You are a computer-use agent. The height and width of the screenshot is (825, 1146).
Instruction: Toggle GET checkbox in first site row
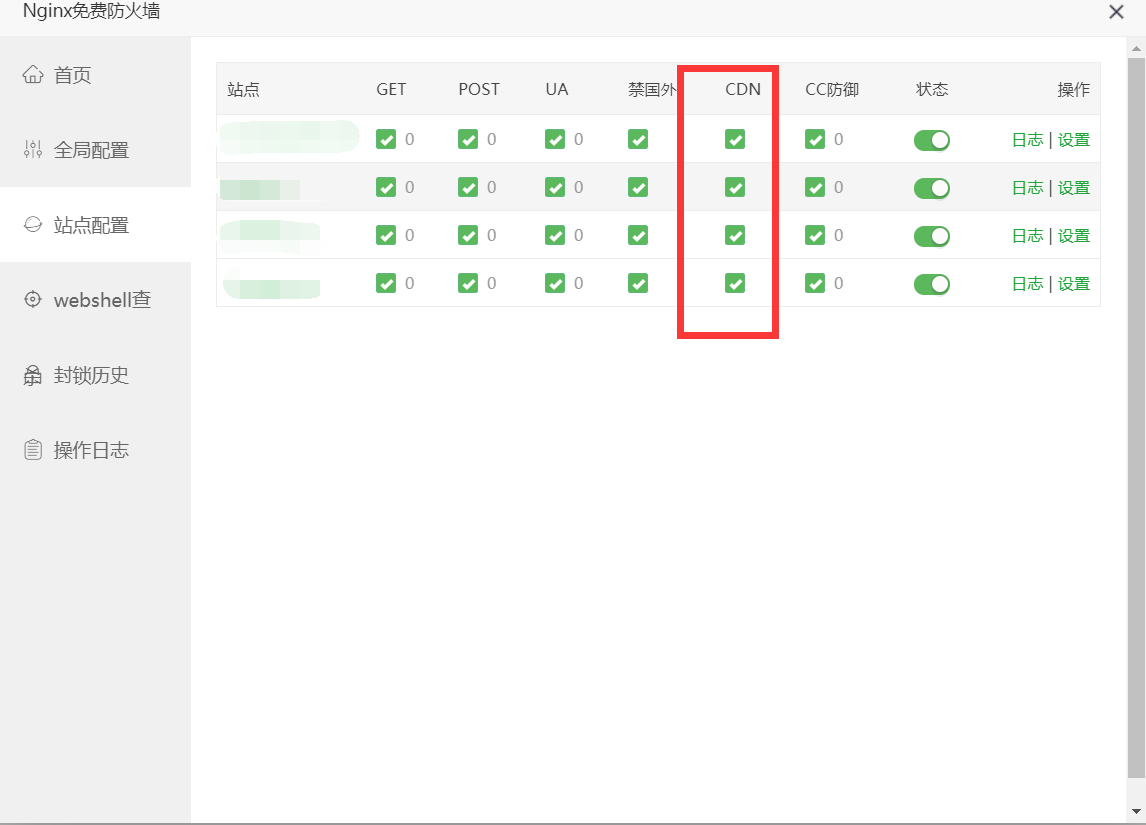tap(386, 139)
